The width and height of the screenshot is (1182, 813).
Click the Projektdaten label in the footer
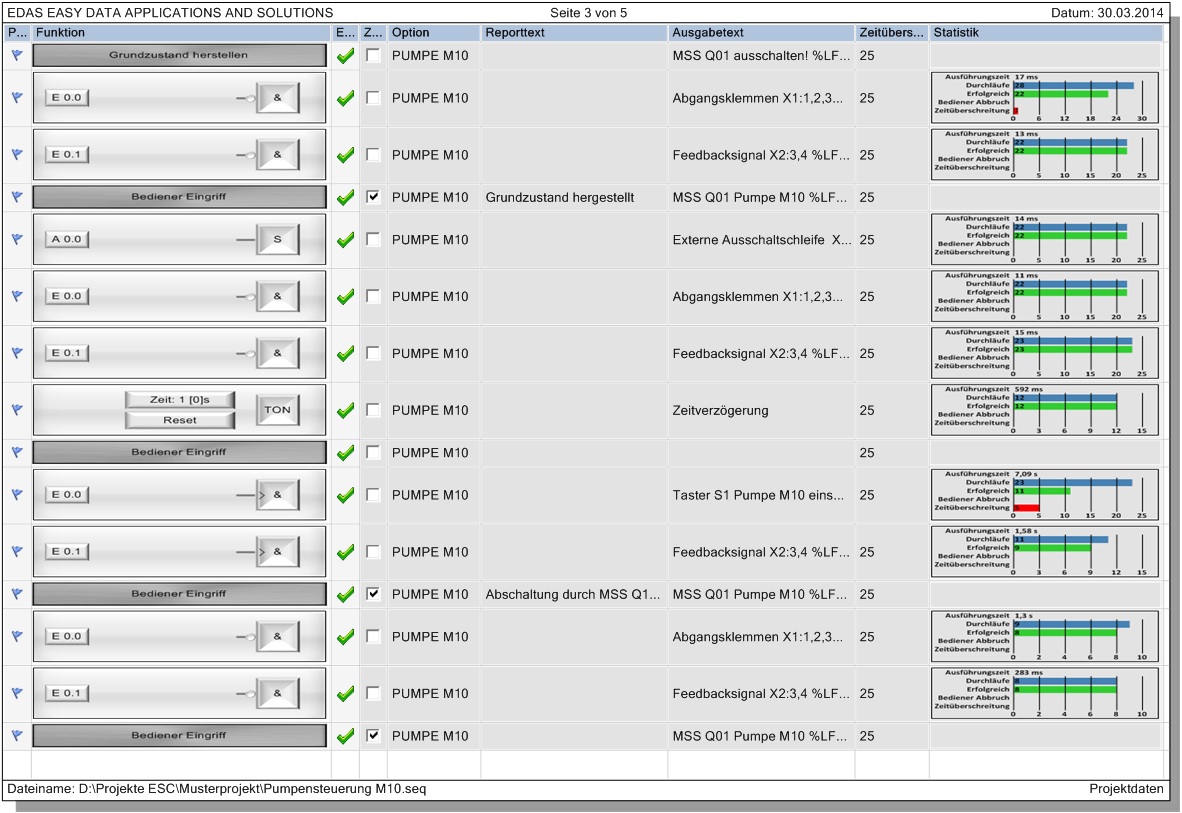(1126, 789)
